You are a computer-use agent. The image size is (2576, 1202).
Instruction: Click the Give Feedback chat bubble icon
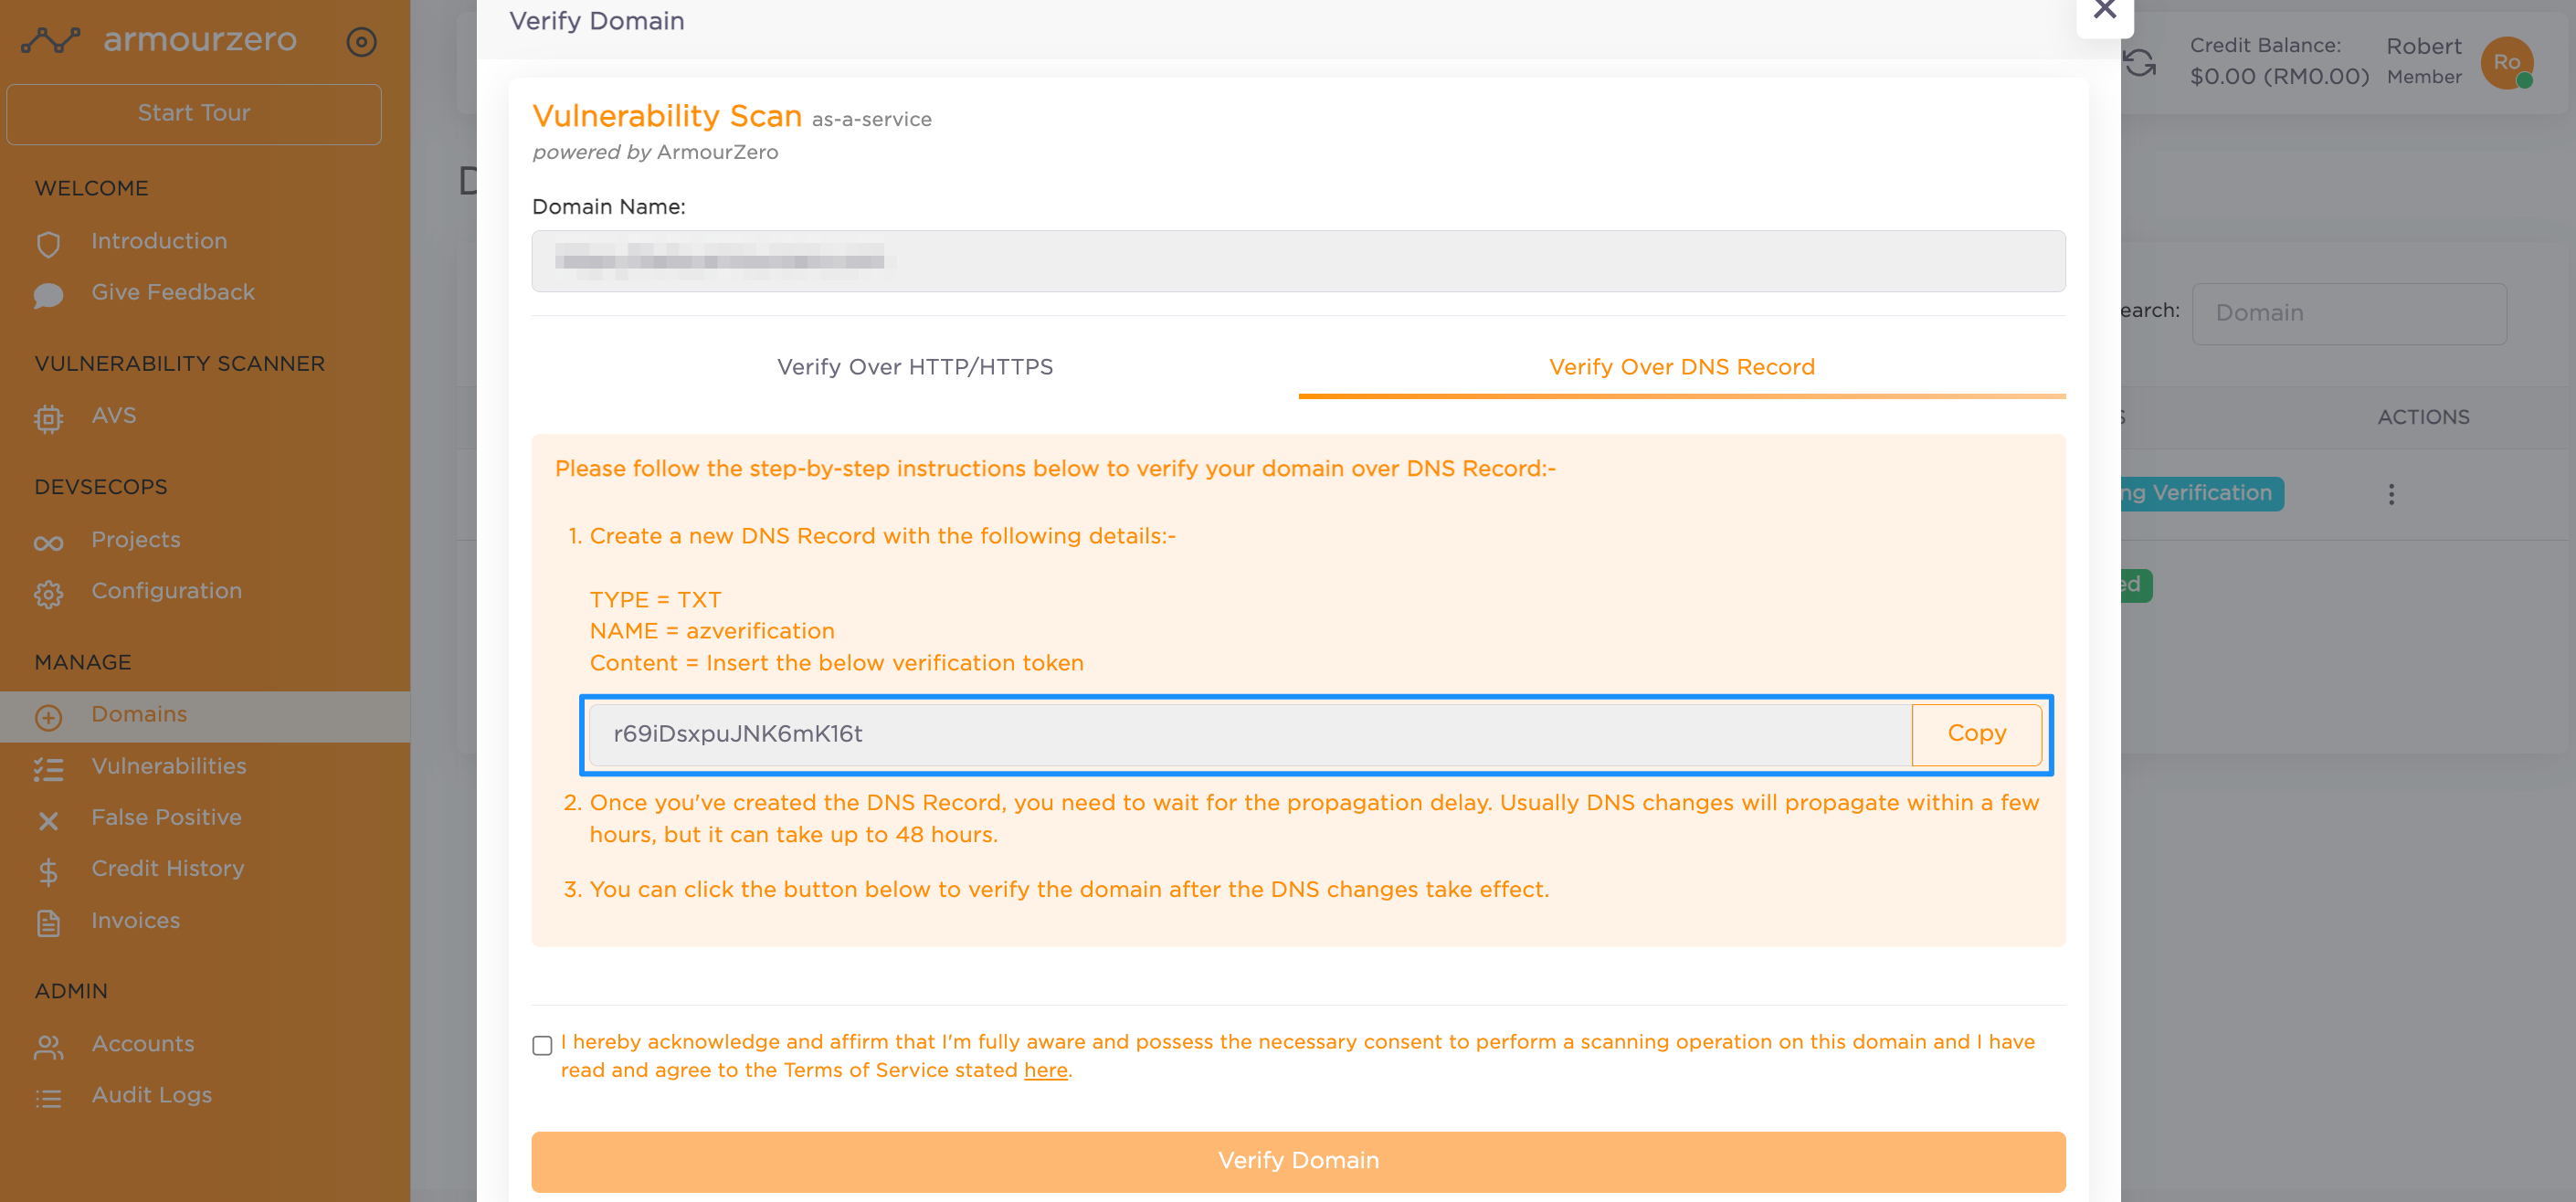48,294
